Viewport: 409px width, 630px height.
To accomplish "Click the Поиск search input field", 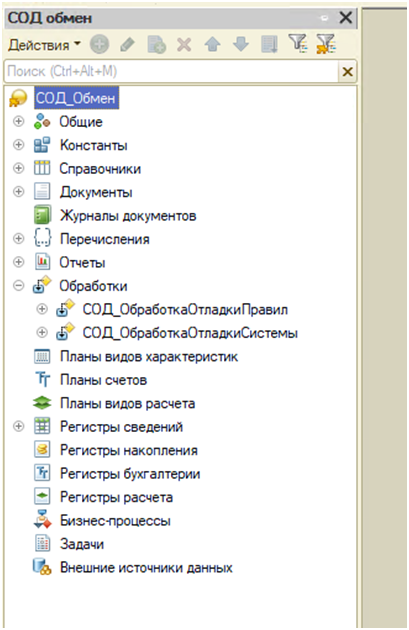I will point(171,72).
